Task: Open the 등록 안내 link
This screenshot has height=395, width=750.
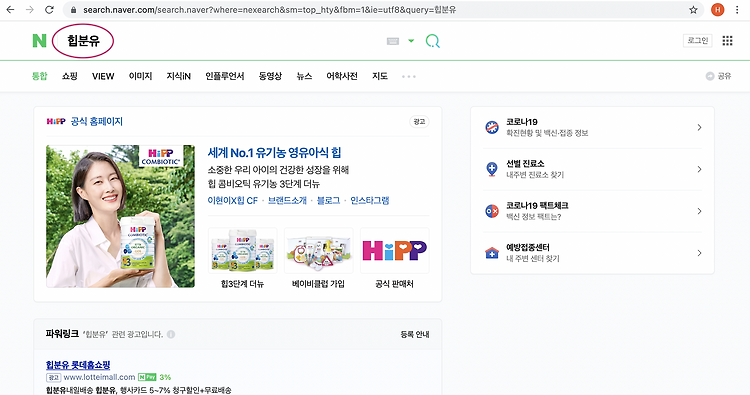Action: [415, 334]
